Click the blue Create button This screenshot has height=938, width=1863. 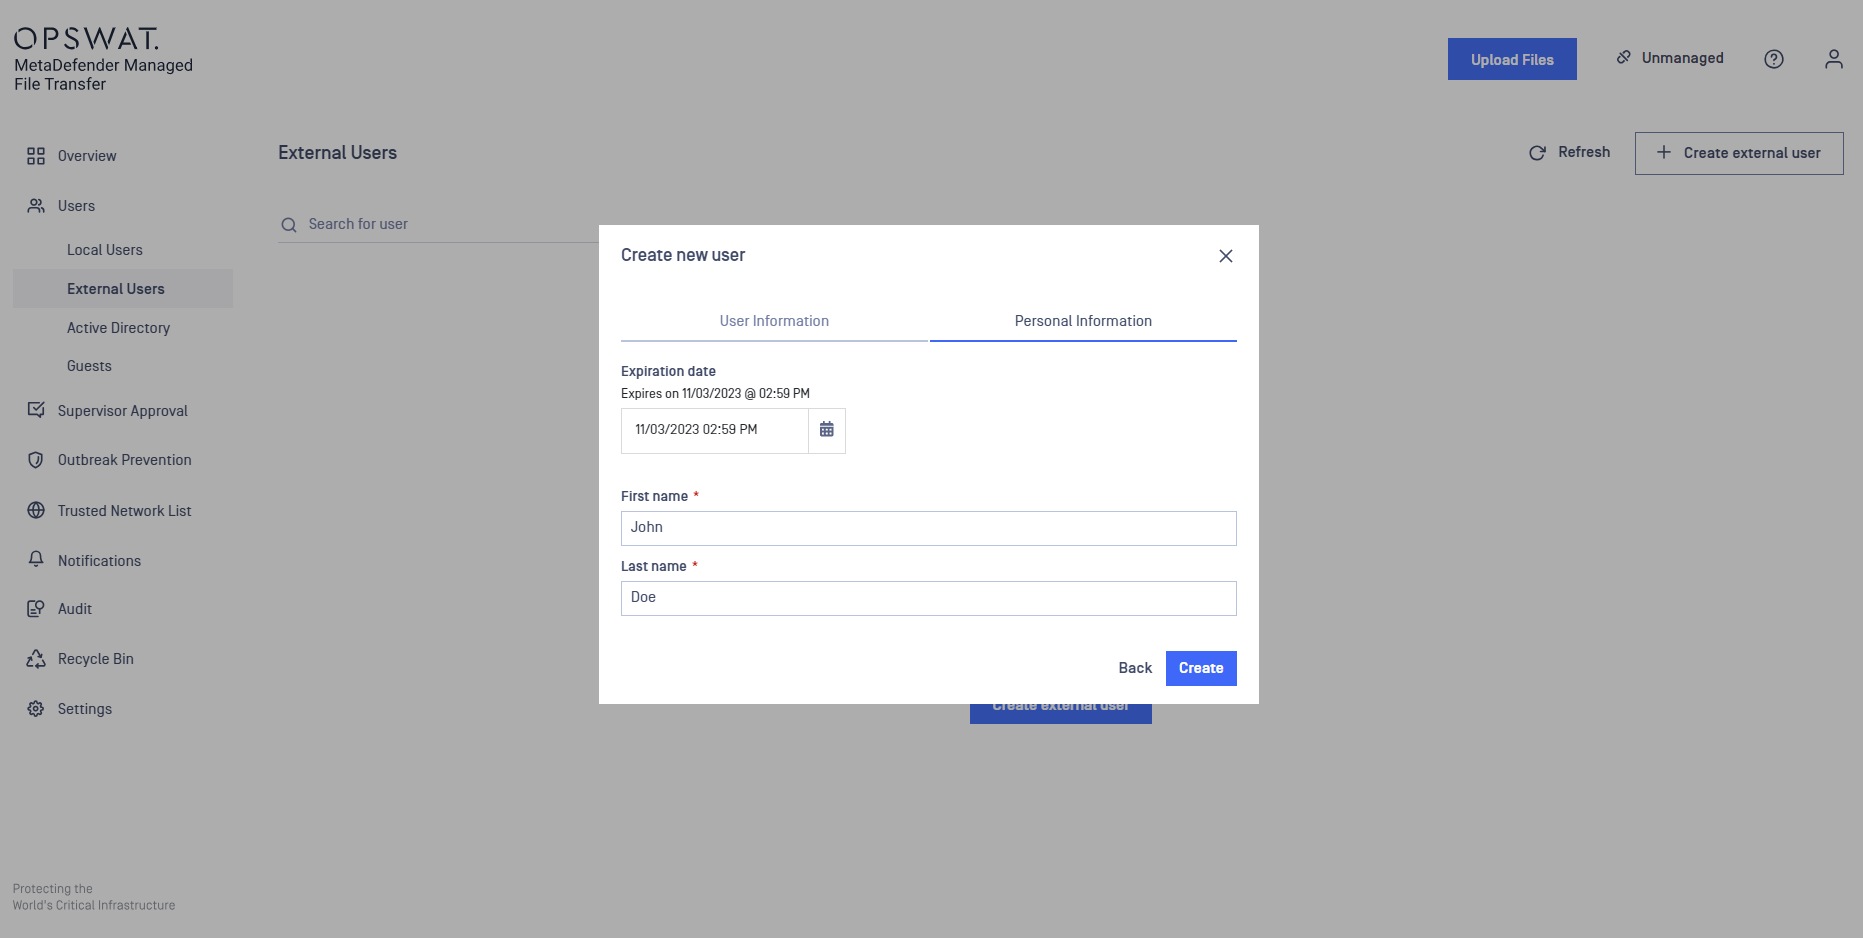click(1201, 668)
